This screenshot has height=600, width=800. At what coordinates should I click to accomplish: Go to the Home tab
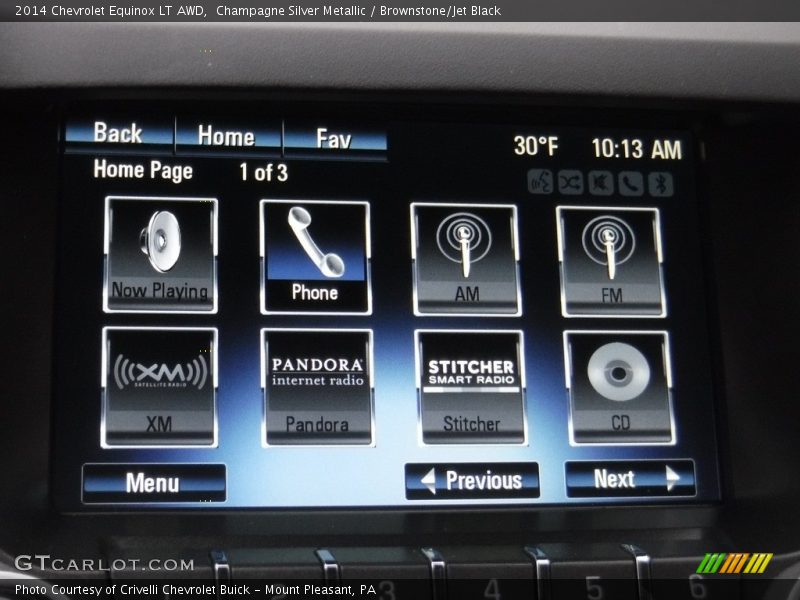click(x=227, y=136)
